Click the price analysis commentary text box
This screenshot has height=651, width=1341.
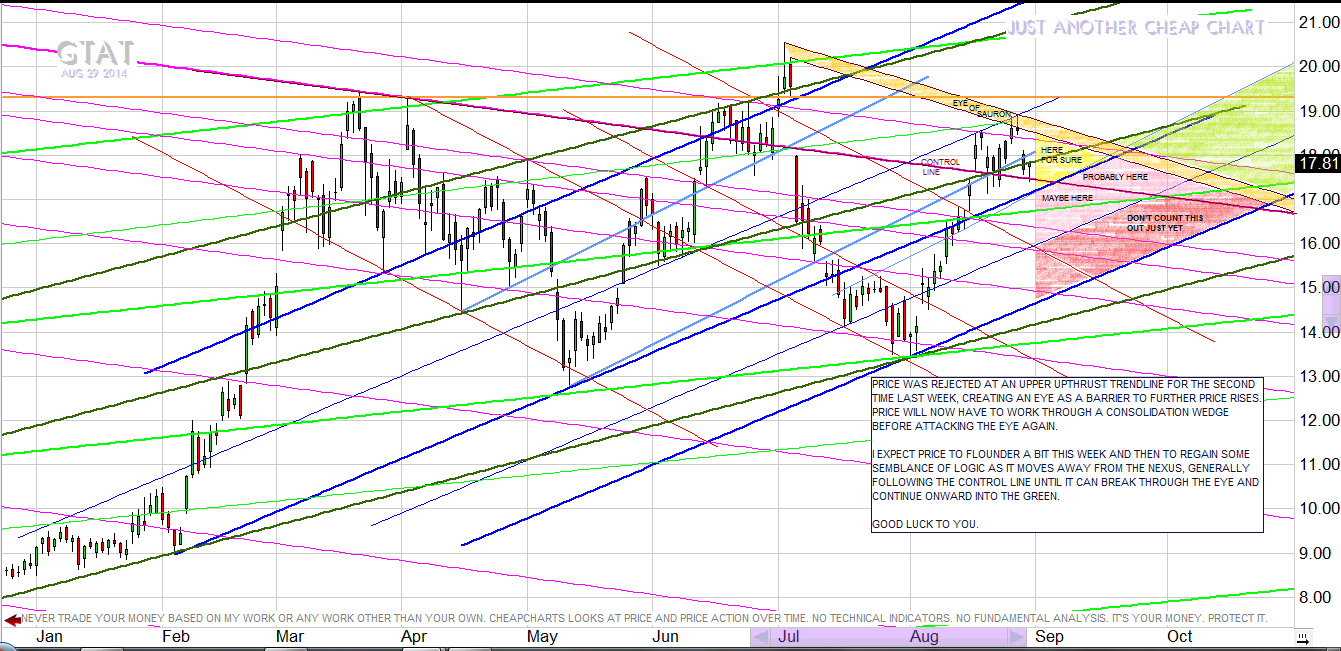click(x=1067, y=454)
